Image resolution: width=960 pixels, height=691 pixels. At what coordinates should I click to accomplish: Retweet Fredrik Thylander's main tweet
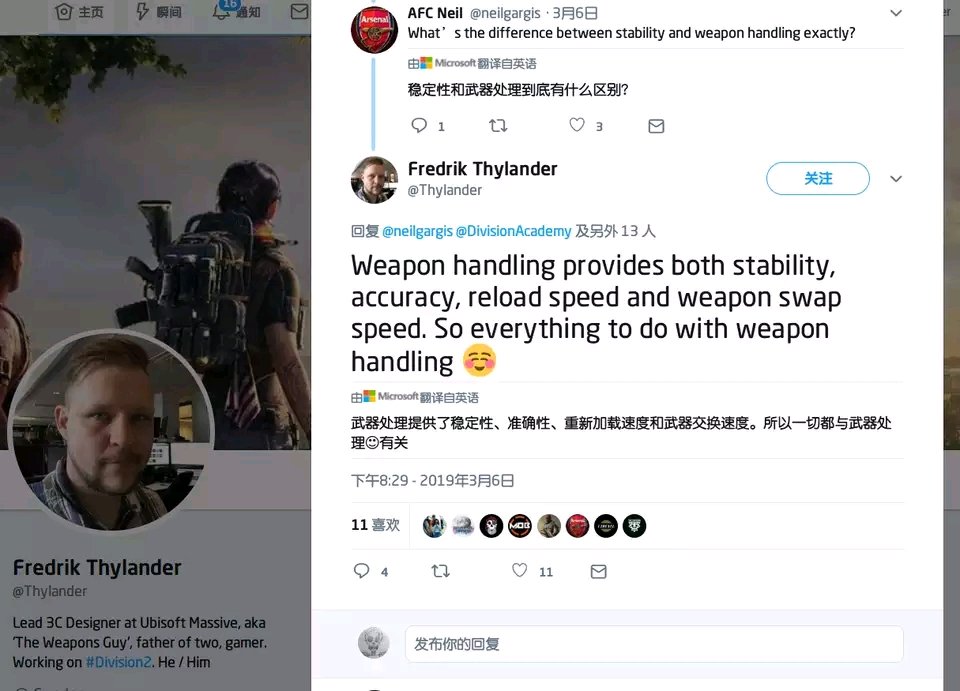tap(441, 571)
